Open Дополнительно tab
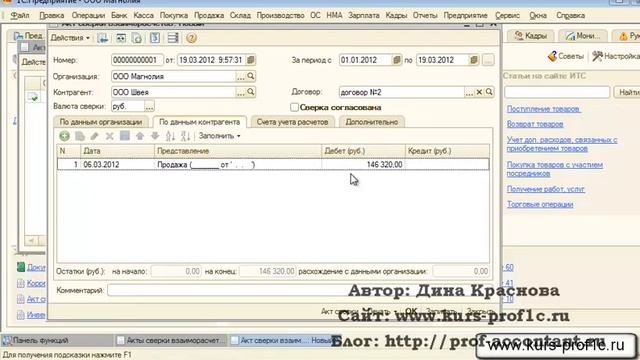Image resolution: width=640 pixels, height=360 pixels. point(371,122)
